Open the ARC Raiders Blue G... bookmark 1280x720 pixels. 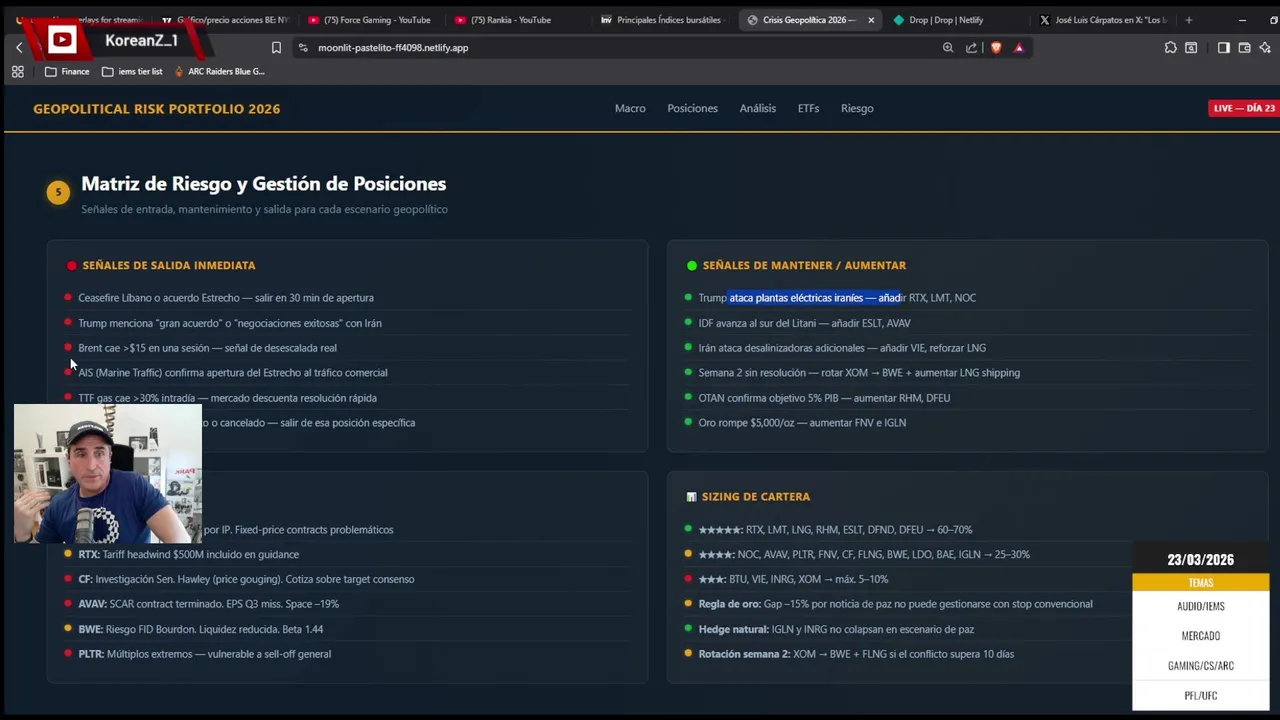tap(219, 71)
